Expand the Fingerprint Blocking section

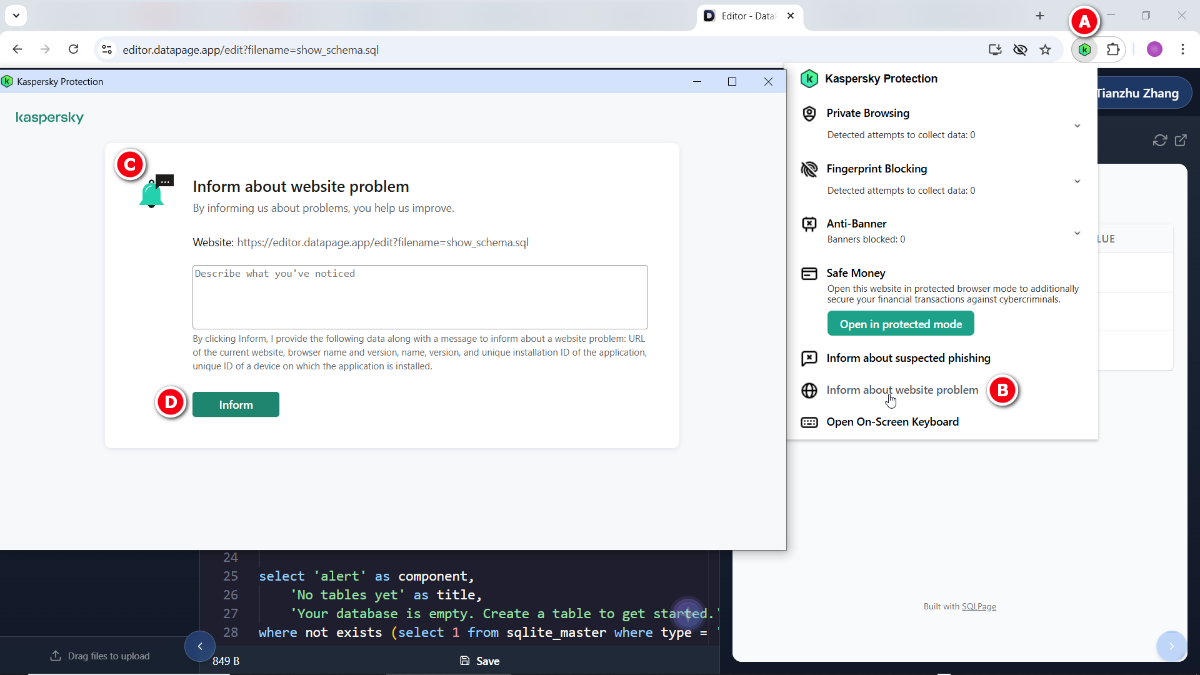click(x=1077, y=181)
